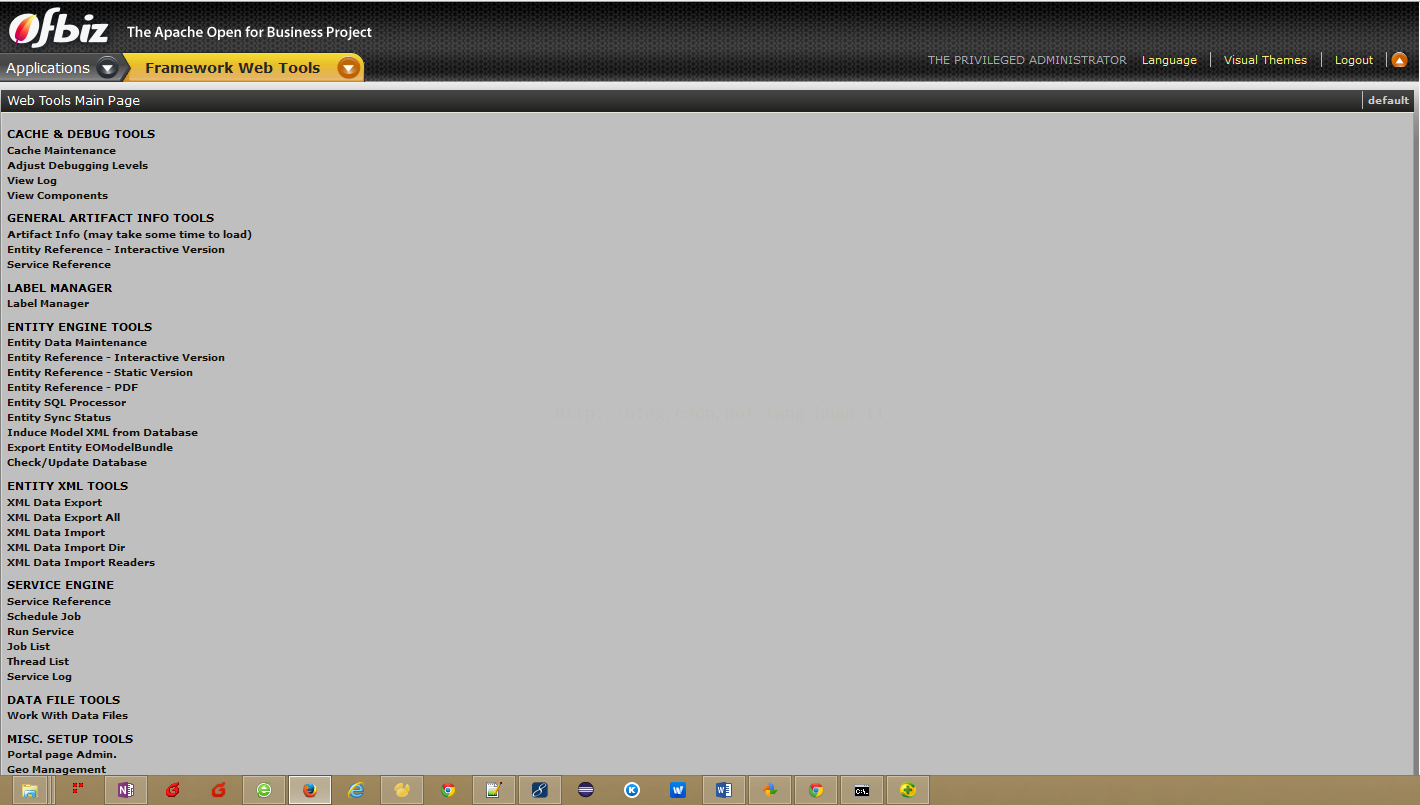This screenshot has width=1420, height=805.
Task: Open Internet Explorer from the taskbar
Action: pyautogui.click(x=356, y=790)
